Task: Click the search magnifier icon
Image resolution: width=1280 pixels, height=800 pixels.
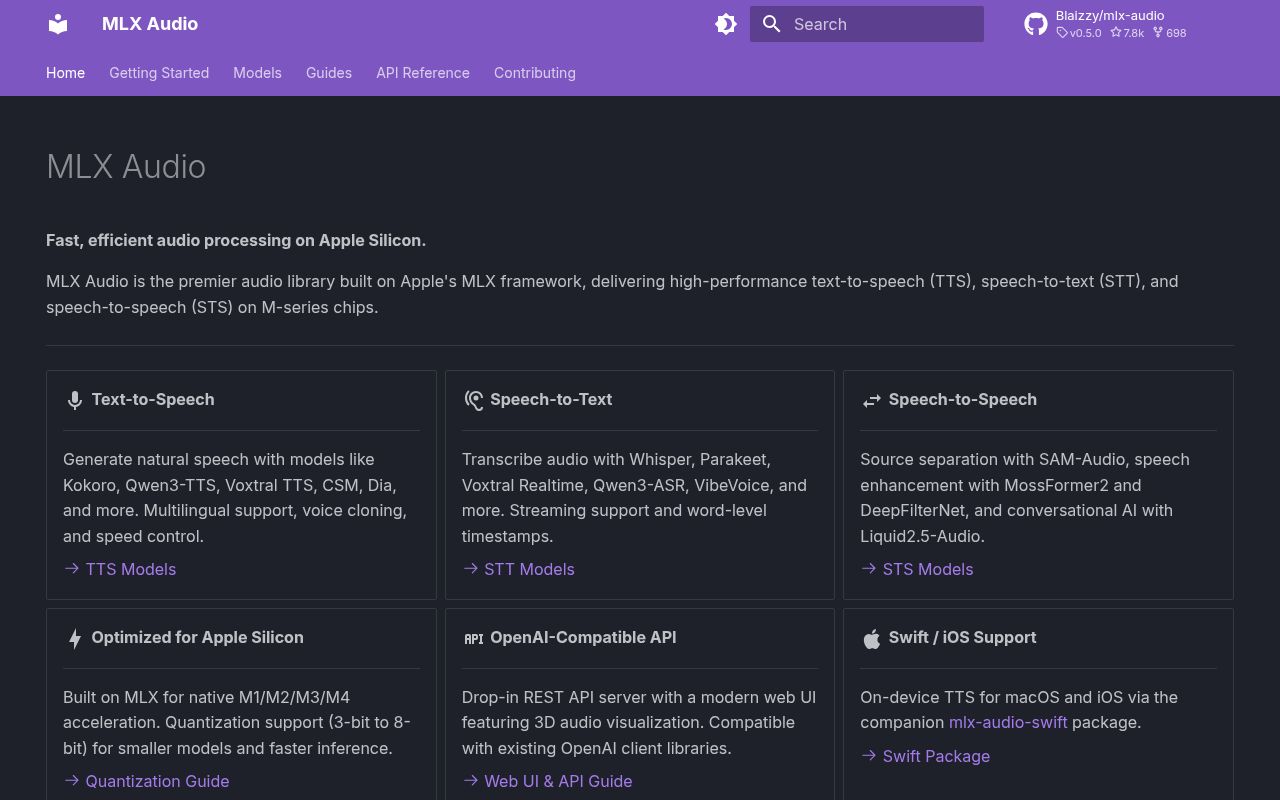Action: [x=771, y=24]
